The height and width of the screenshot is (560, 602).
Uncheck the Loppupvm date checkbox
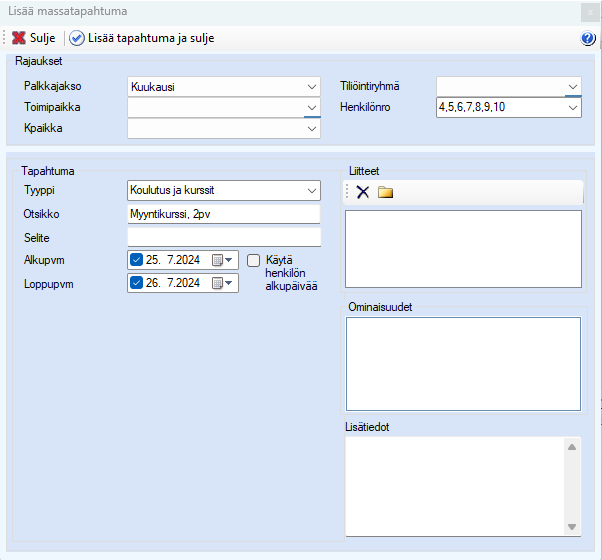[x=138, y=284]
